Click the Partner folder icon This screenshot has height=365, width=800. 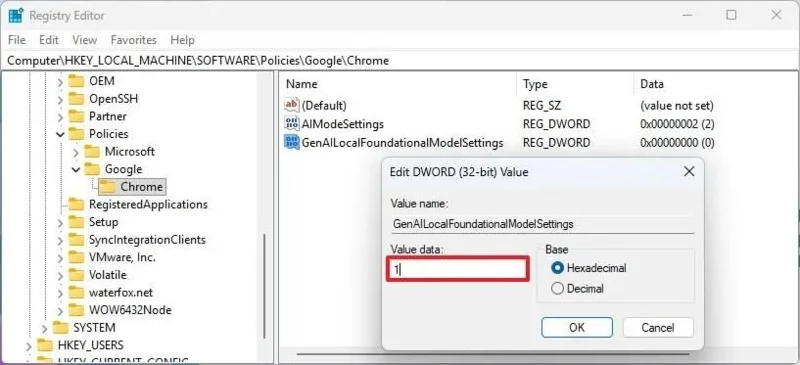pyautogui.click(x=76, y=116)
